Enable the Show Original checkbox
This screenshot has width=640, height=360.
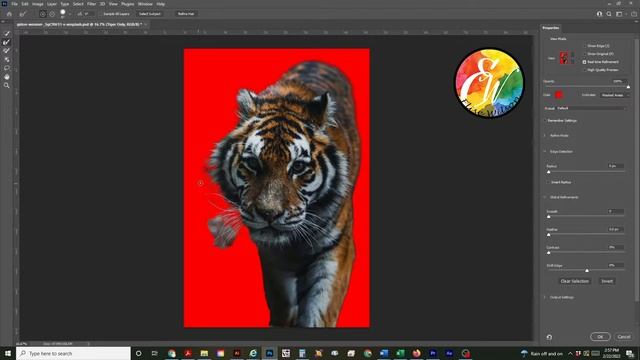584,54
